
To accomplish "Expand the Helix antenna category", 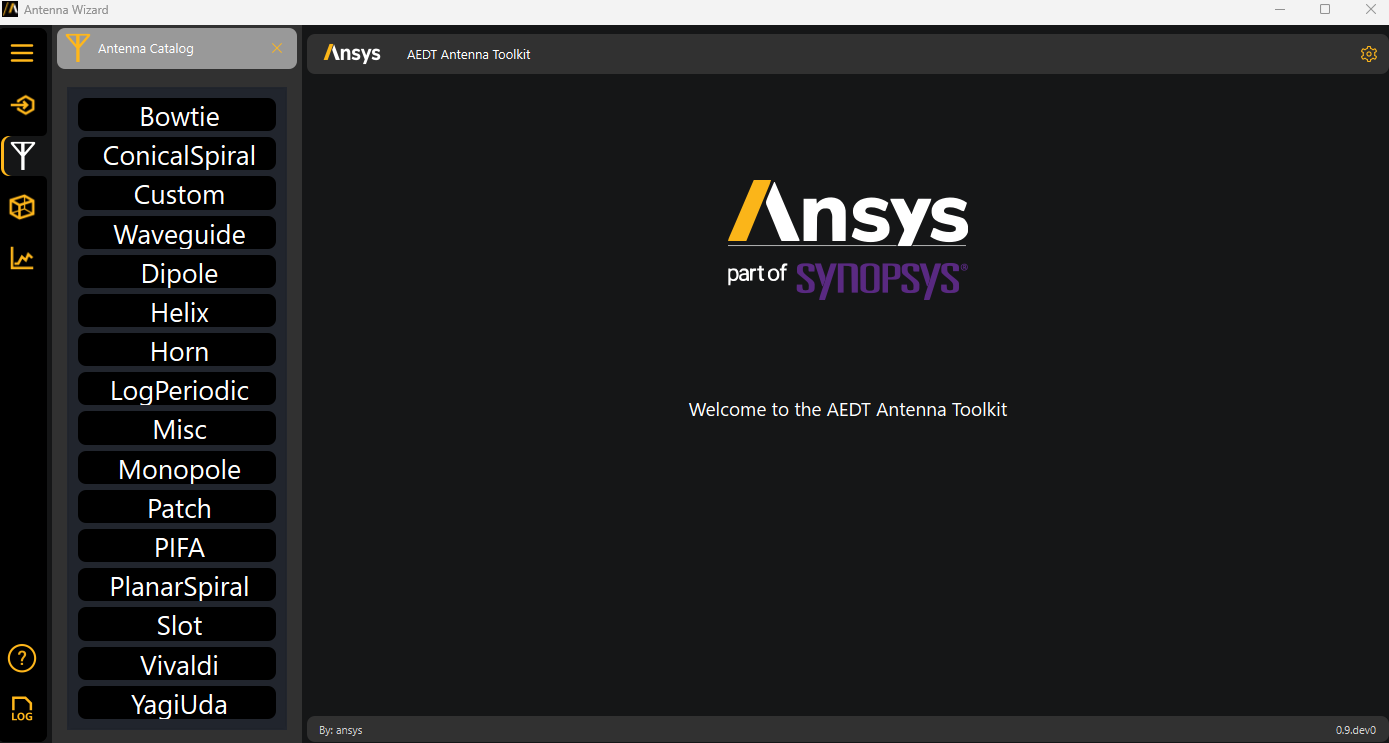I will [177, 311].
